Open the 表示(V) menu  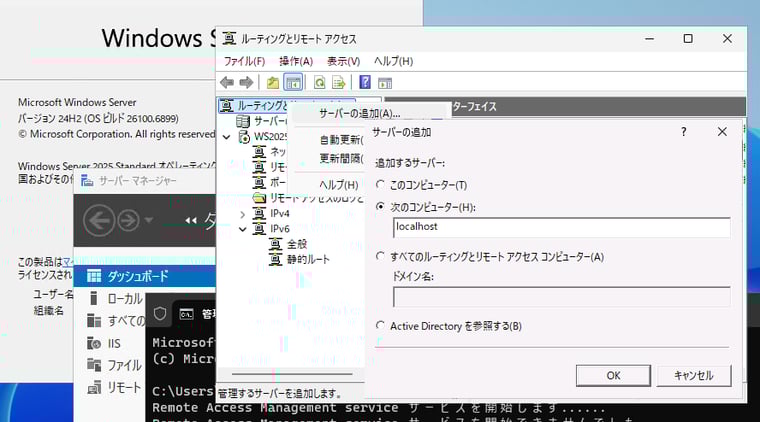coord(343,62)
